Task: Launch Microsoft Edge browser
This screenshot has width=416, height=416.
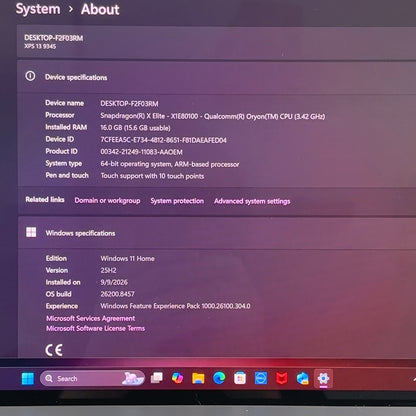Action: pos(219,378)
